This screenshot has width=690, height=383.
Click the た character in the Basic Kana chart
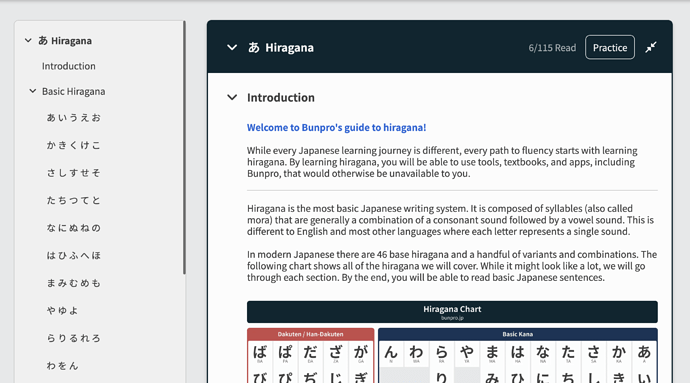[568, 352]
